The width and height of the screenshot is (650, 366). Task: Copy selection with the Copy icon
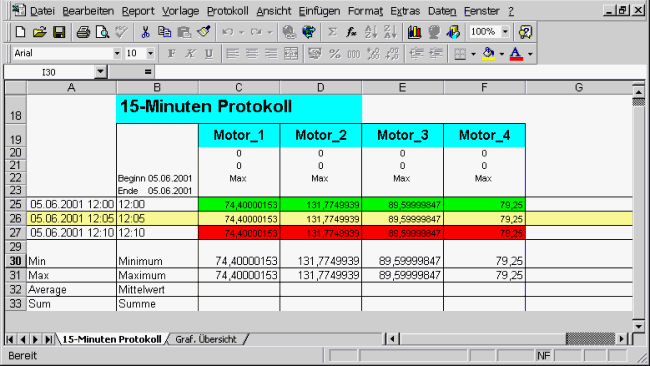click(165, 32)
